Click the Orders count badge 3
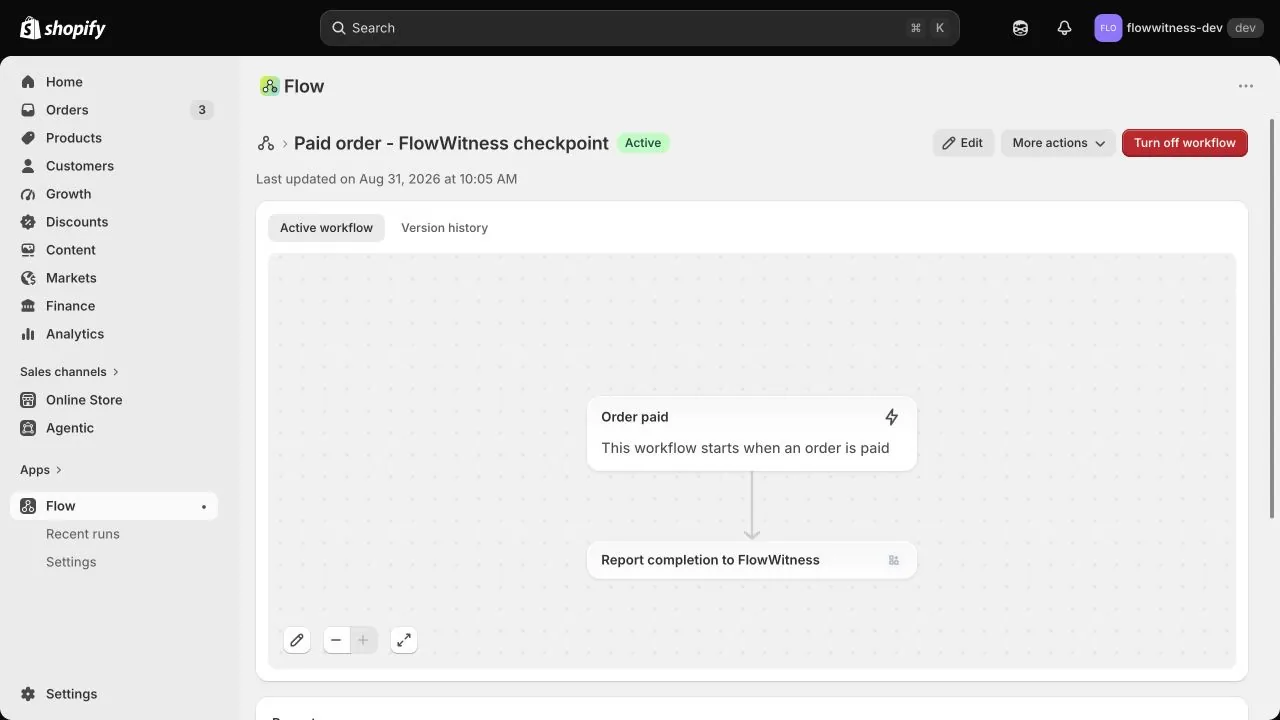Viewport: 1280px width, 720px height. click(x=202, y=110)
